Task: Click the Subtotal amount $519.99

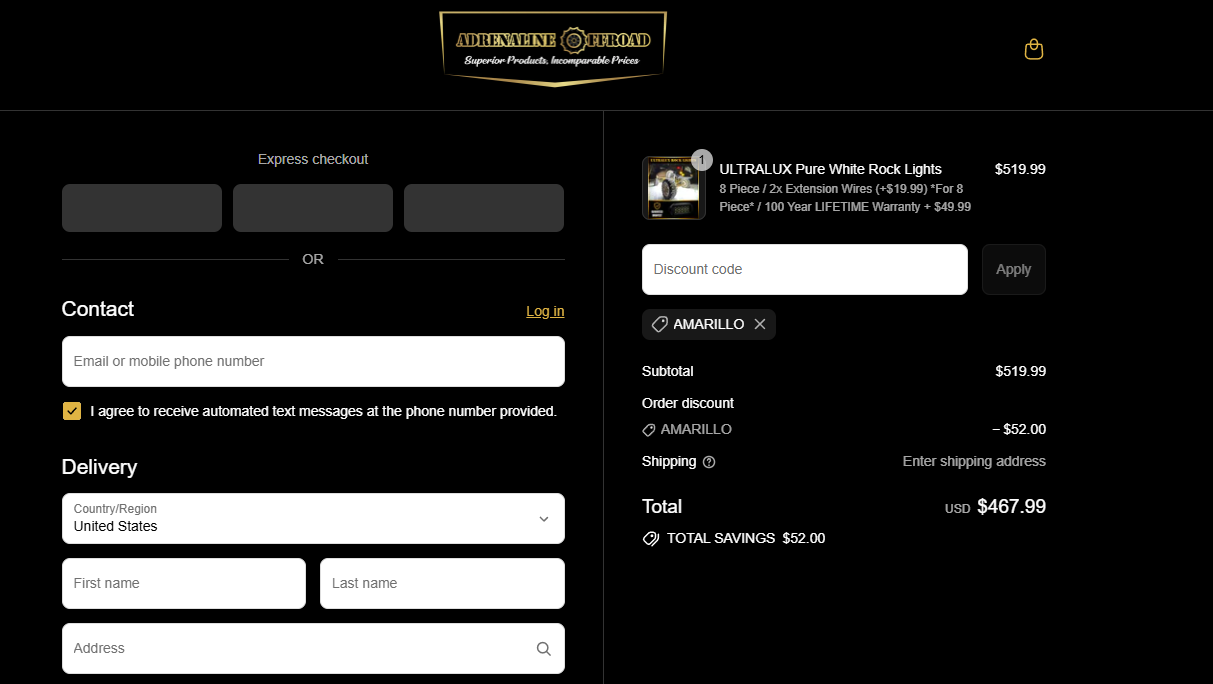Action: tap(1020, 371)
